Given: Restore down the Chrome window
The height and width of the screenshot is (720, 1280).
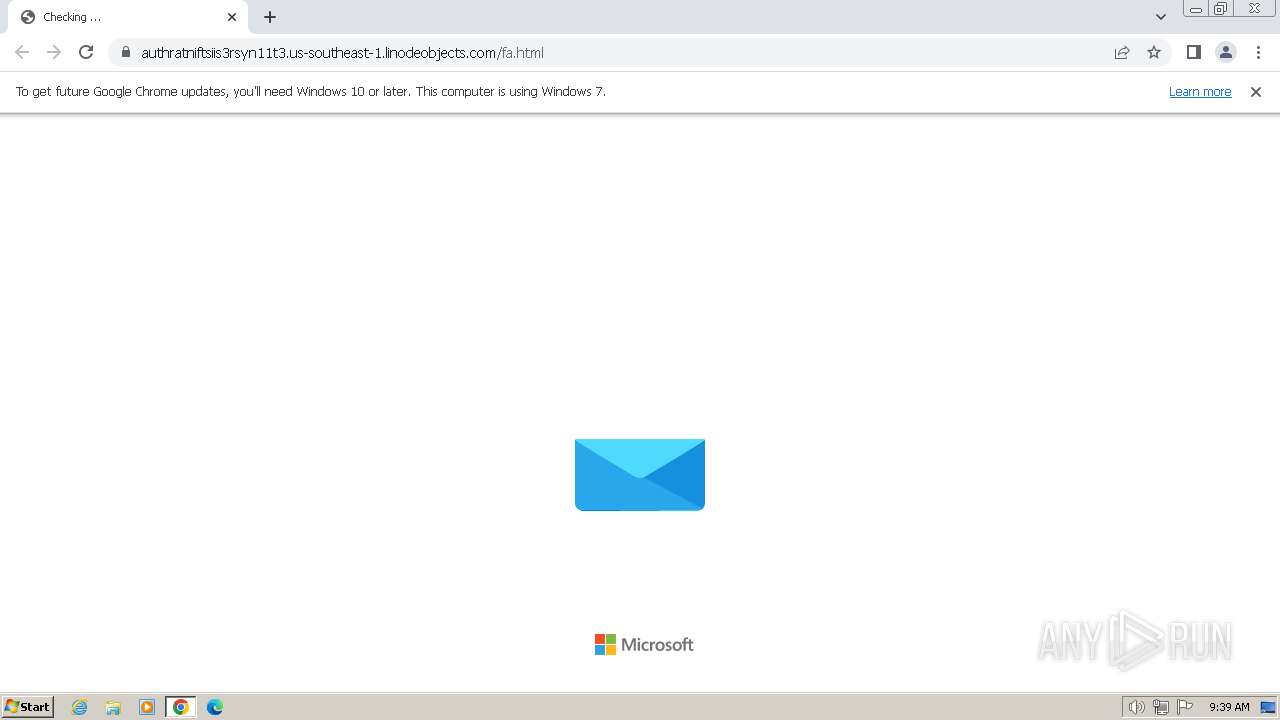Looking at the screenshot, I should [1221, 9].
